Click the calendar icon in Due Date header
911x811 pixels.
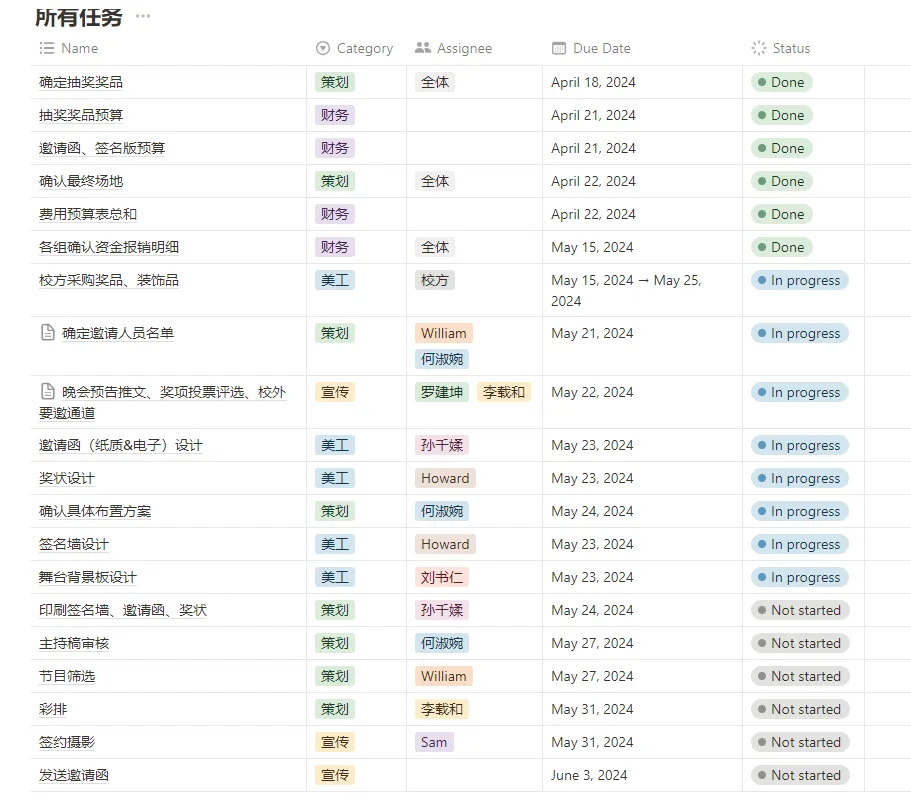[x=559, y=48]
